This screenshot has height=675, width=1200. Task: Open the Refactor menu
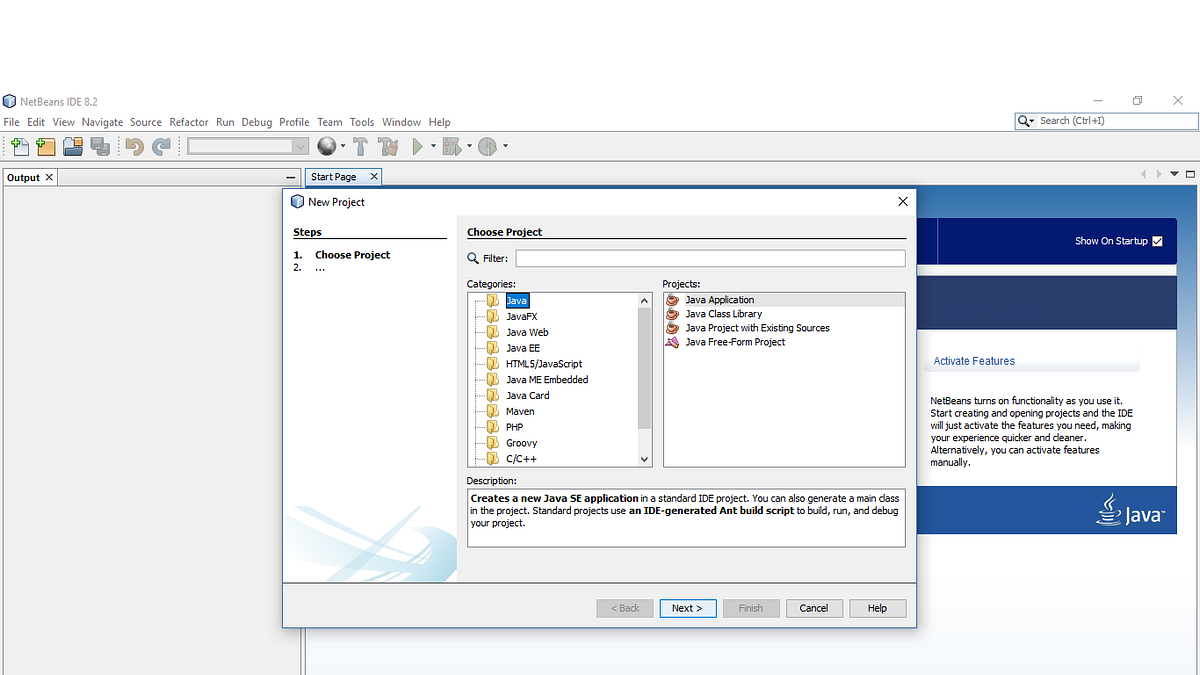click(189, 122)
